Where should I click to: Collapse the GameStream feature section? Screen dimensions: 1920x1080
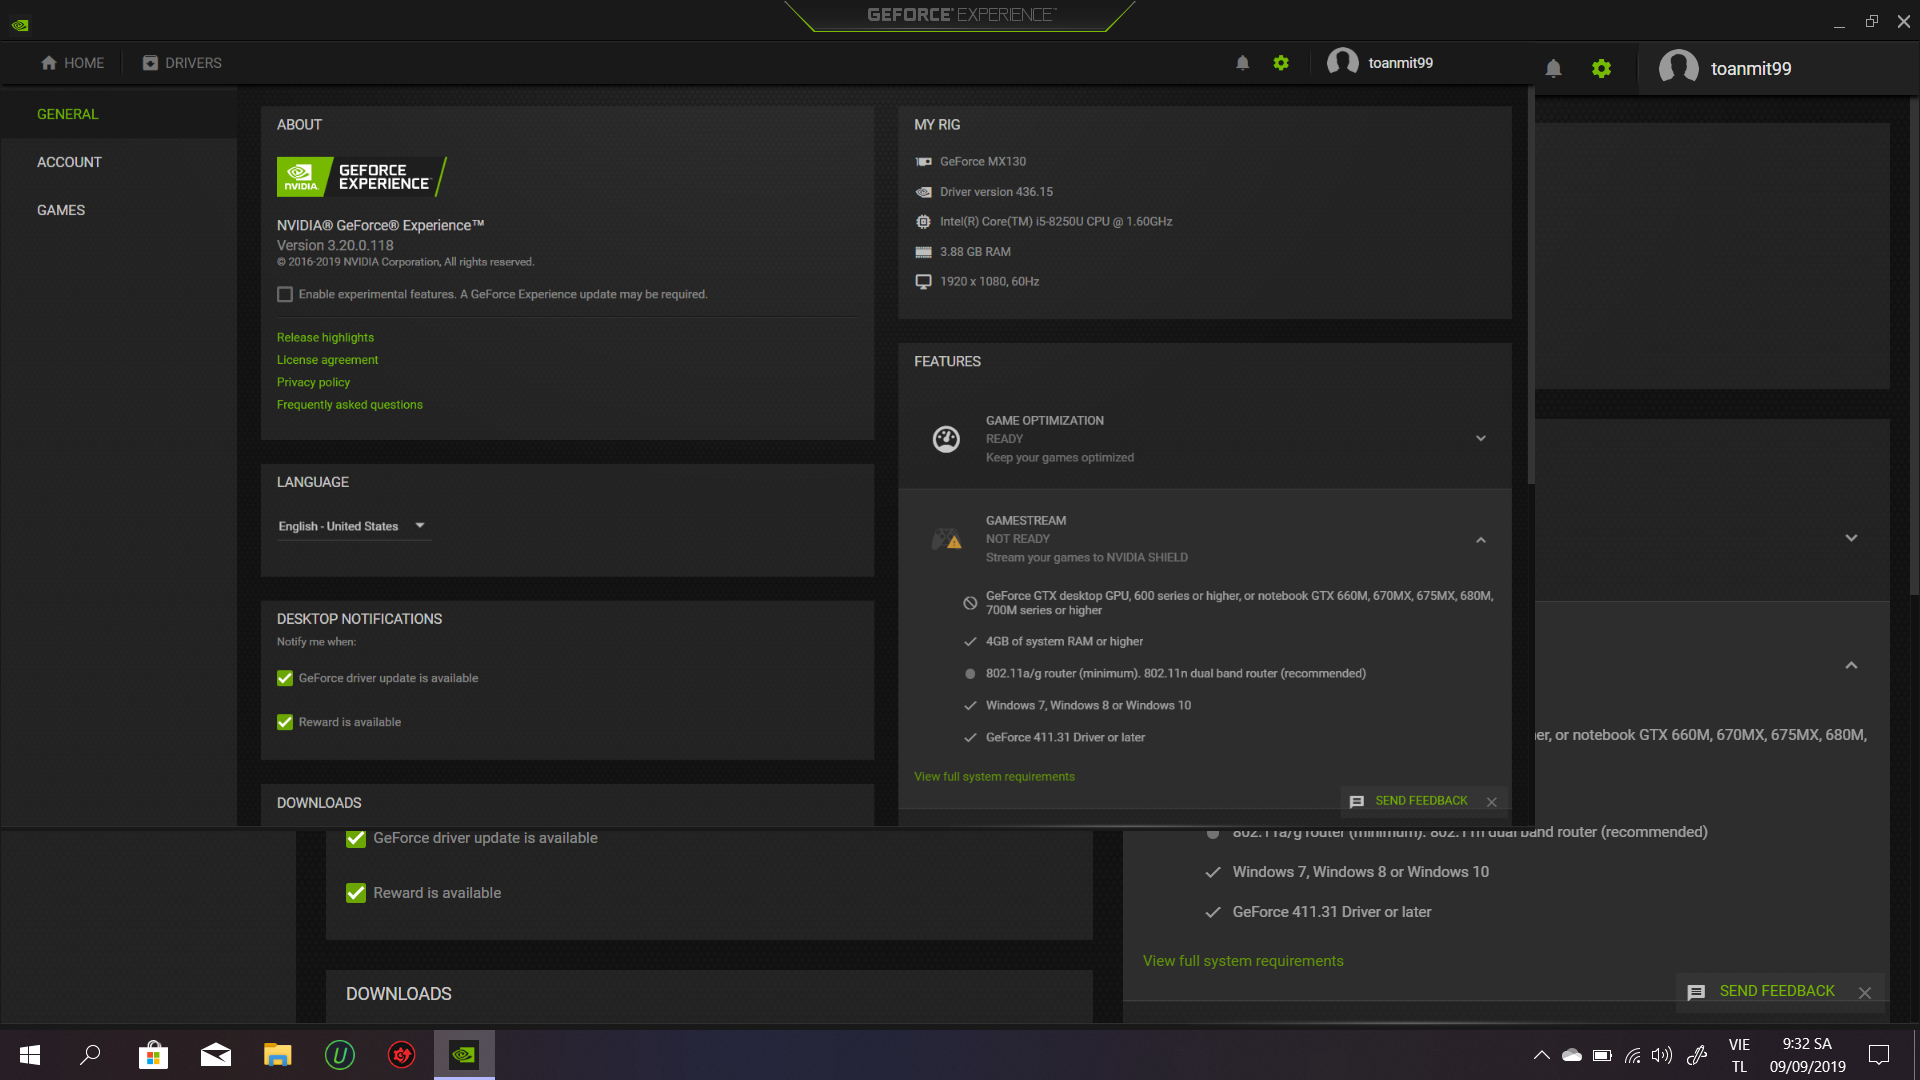coord(1481,540)
